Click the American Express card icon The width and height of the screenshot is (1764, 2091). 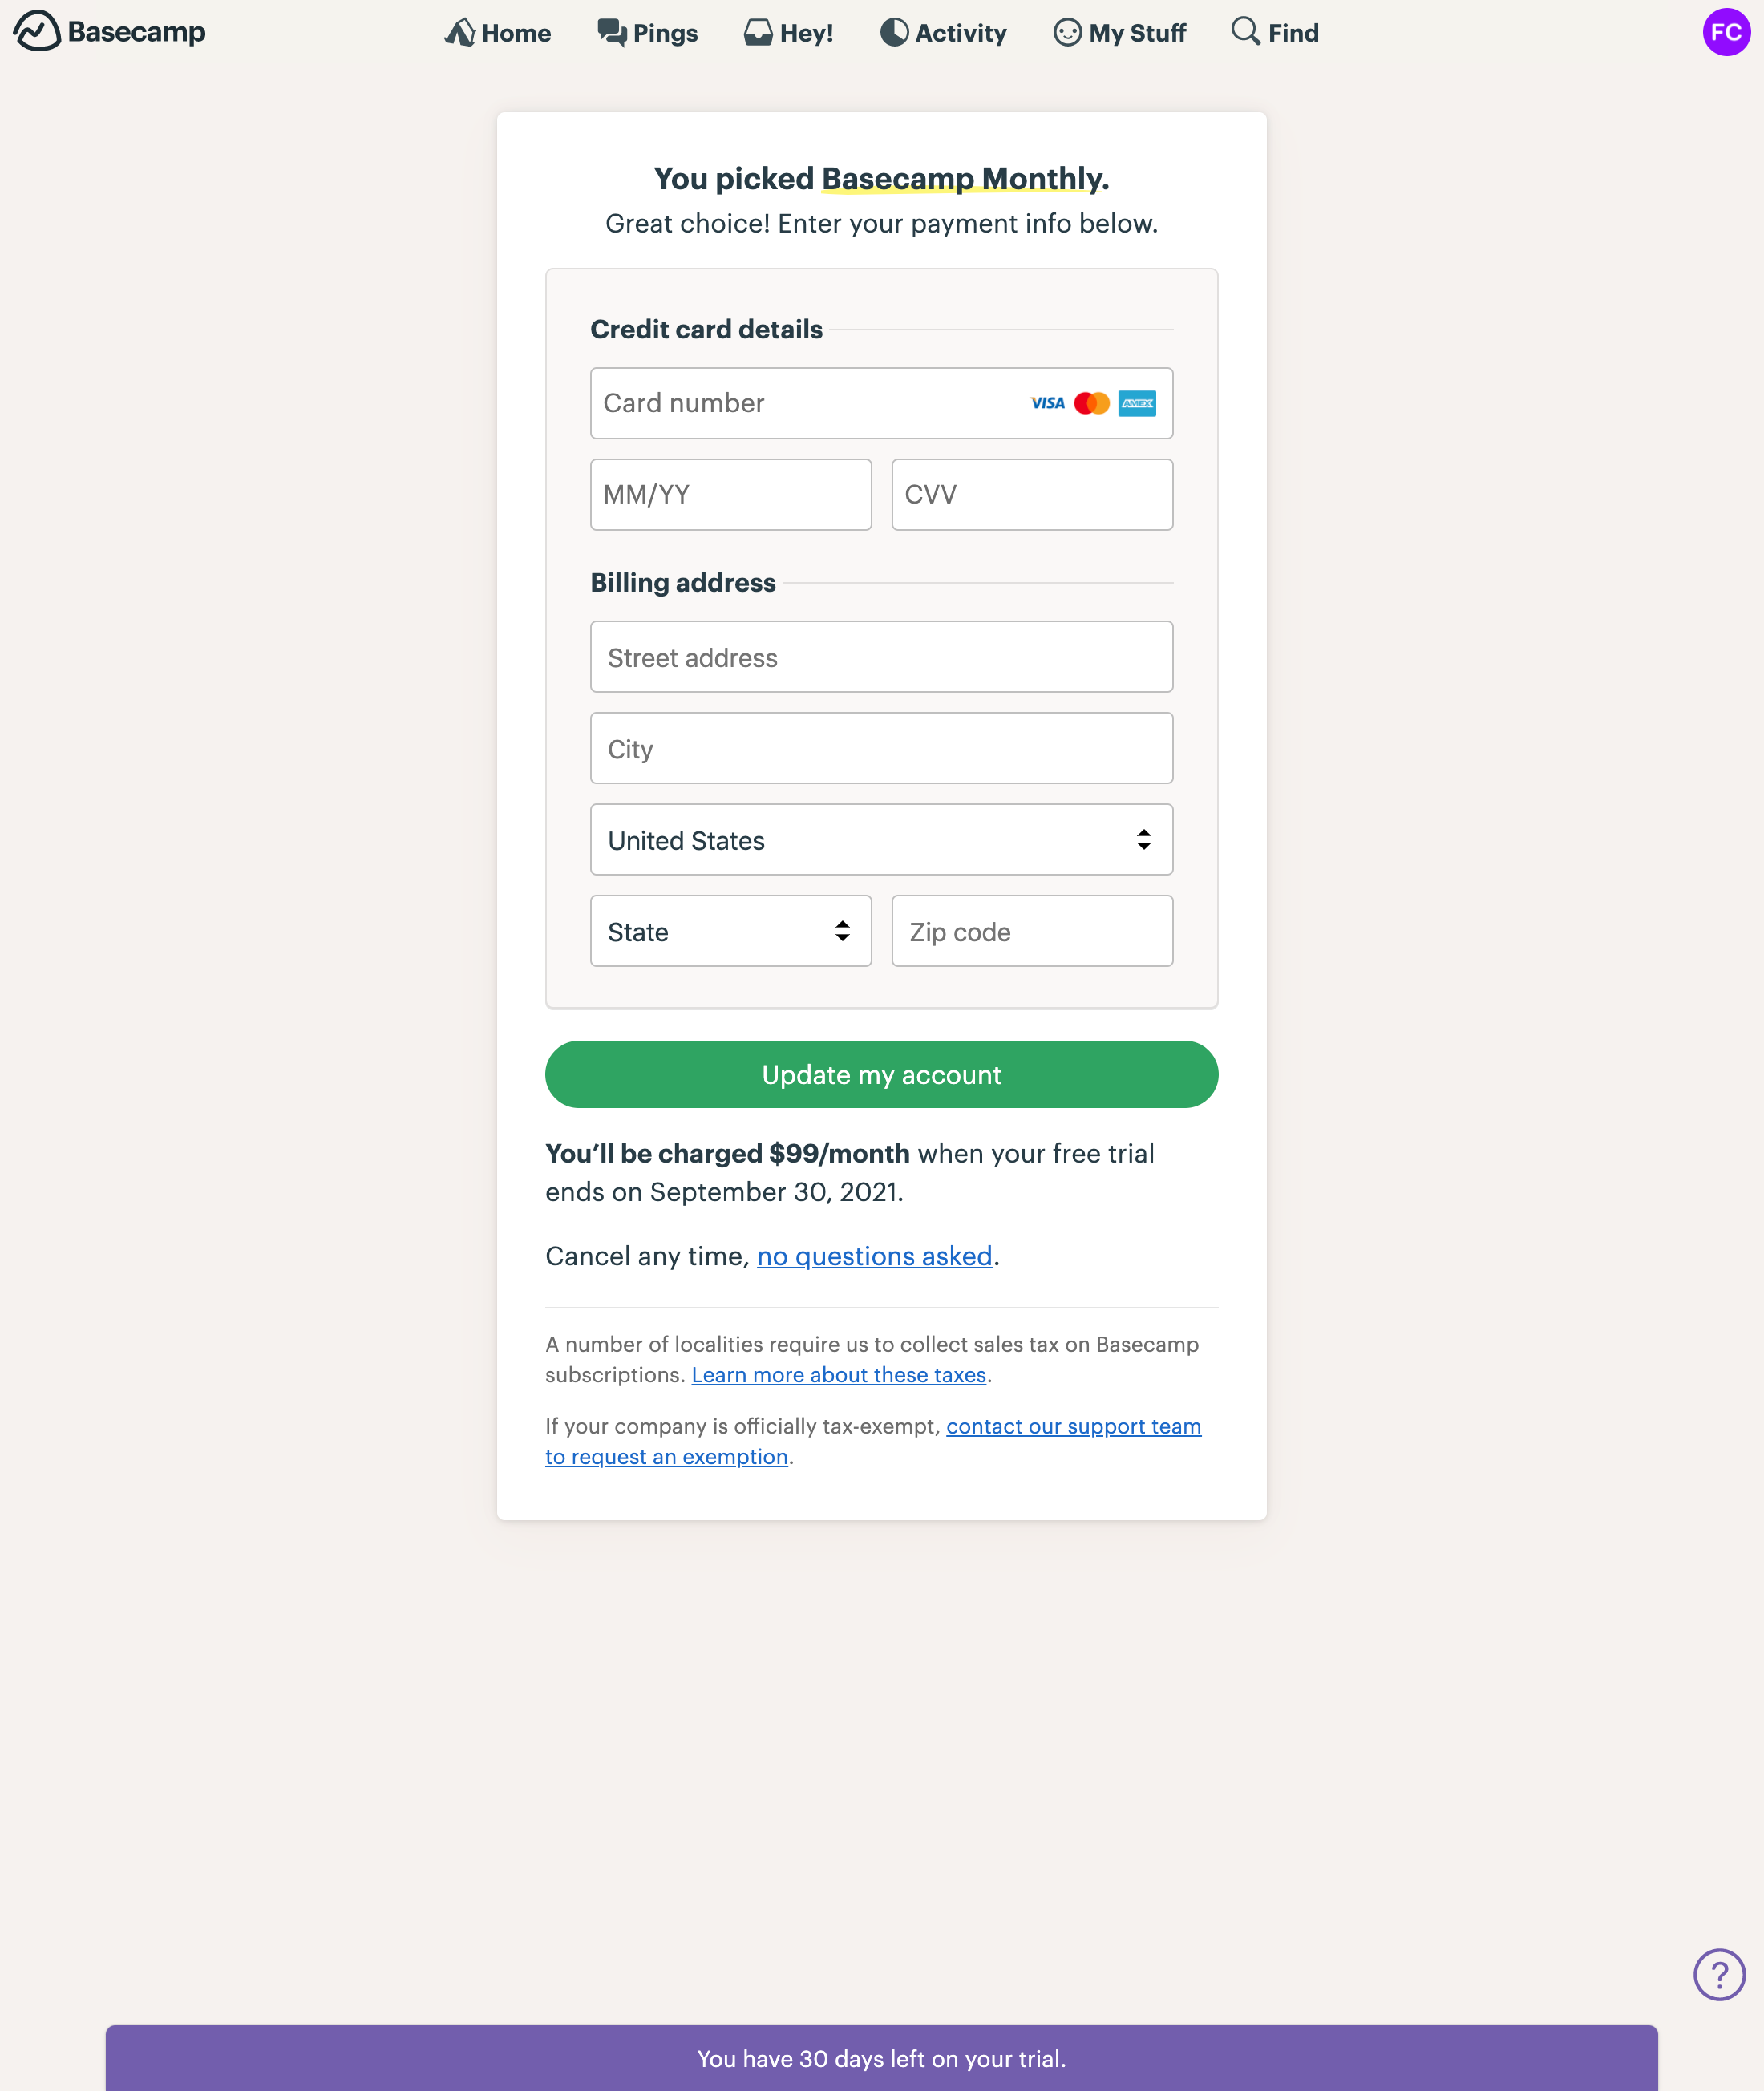1137,403
